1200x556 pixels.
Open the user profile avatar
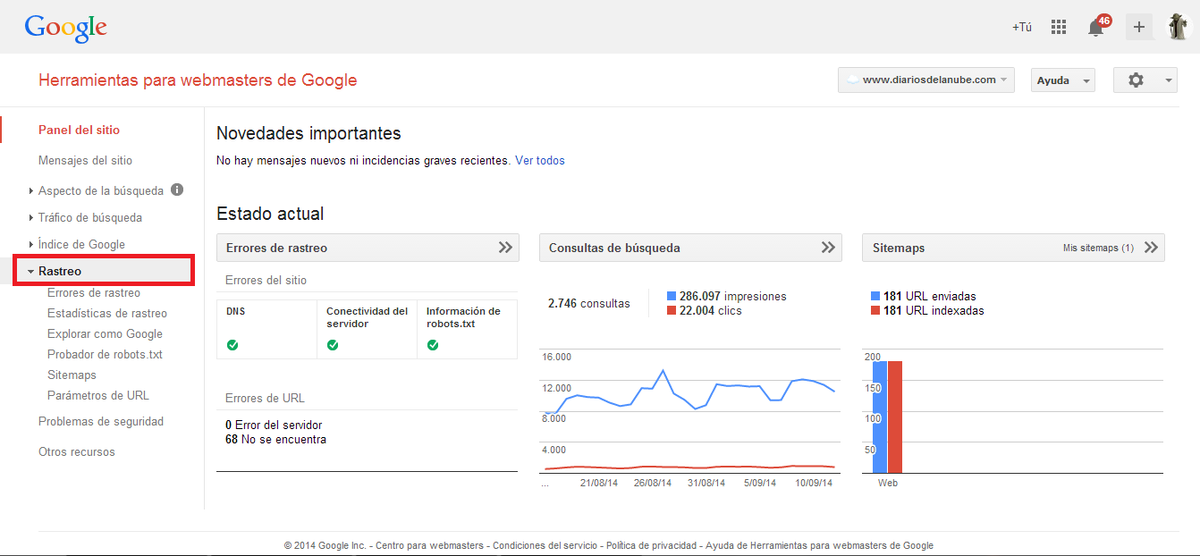click(1177, 27)
